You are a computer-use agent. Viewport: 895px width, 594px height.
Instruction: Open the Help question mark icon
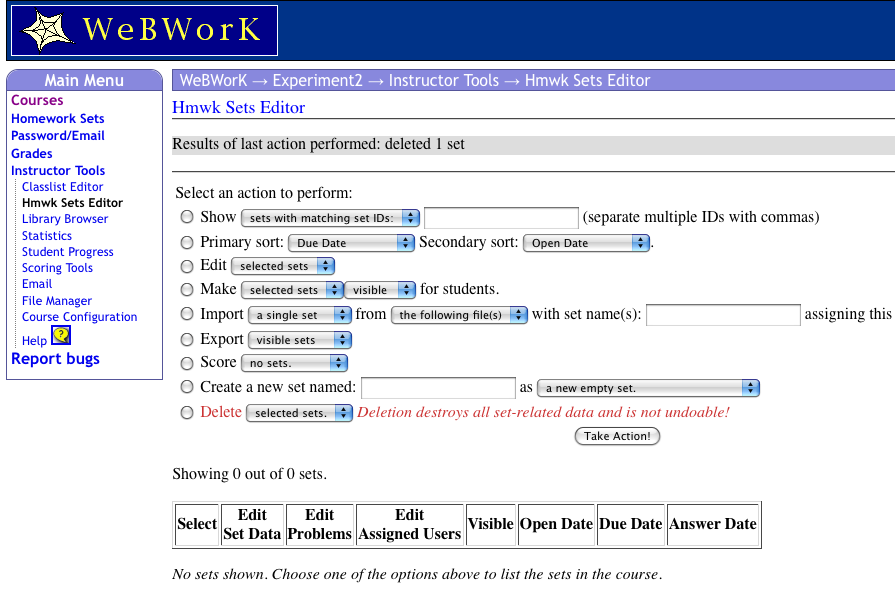point(61,336)
